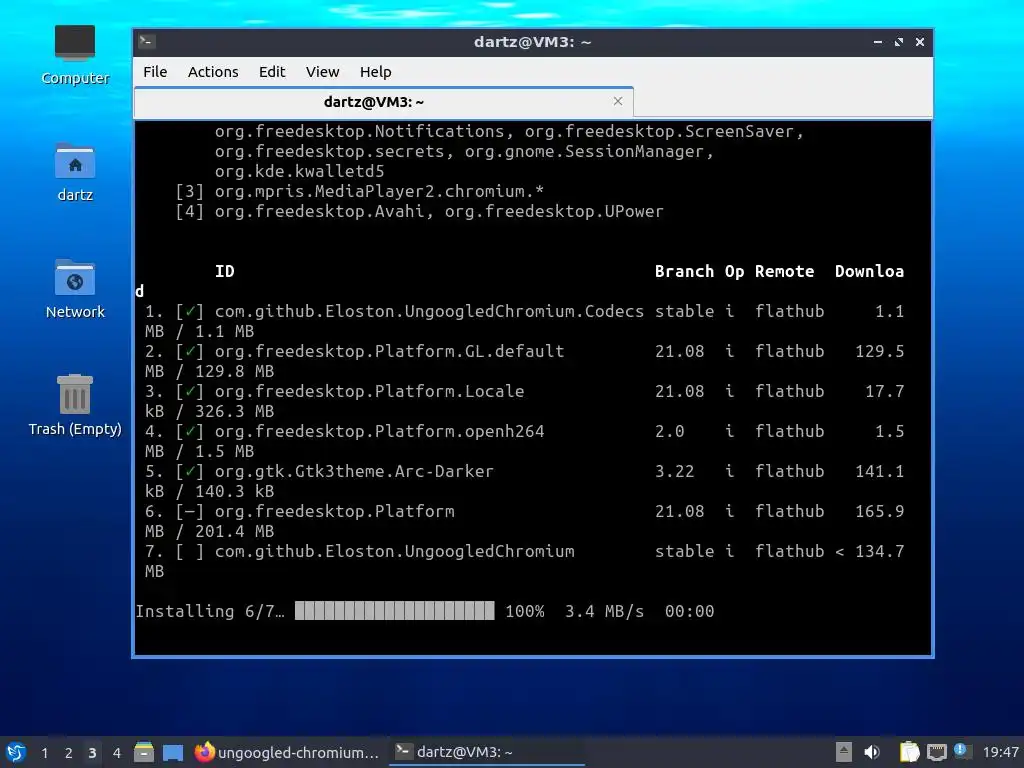Click the network connection tray icon

[936, 752]
